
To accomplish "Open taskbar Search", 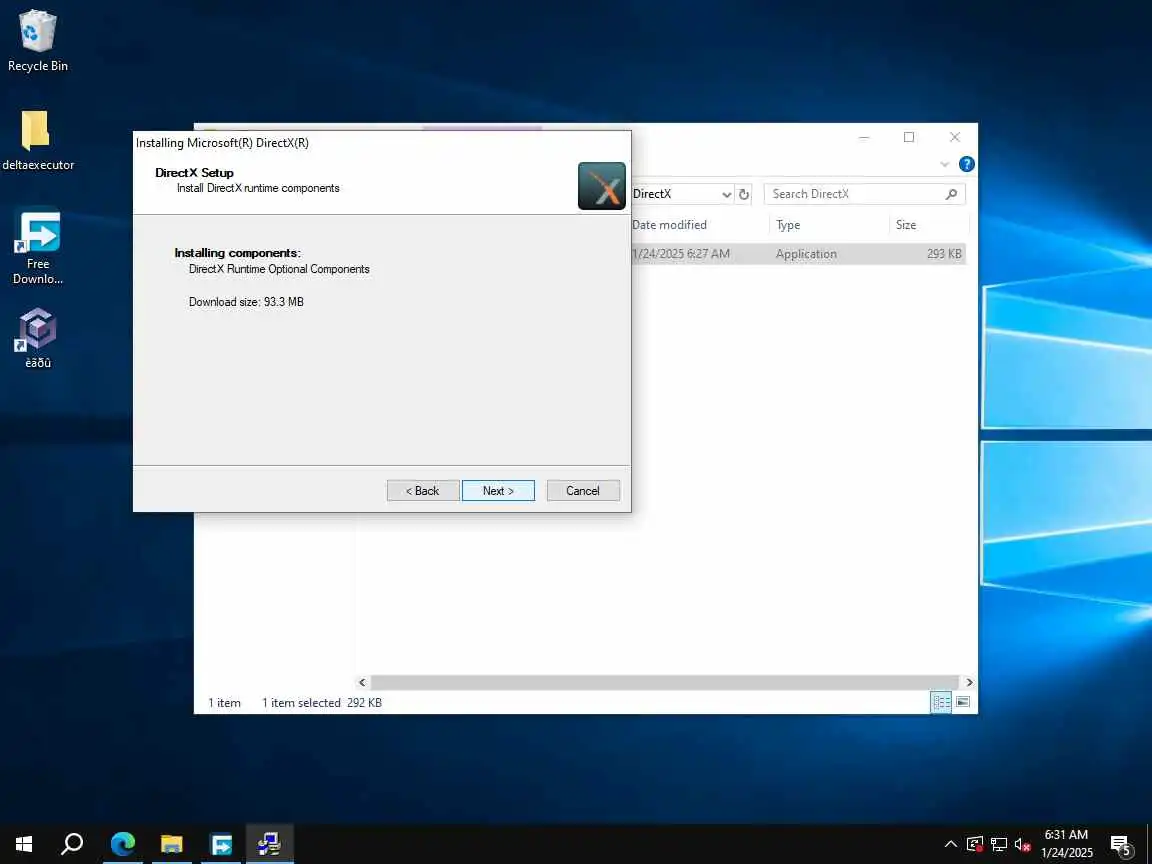I will pos(72,843).
